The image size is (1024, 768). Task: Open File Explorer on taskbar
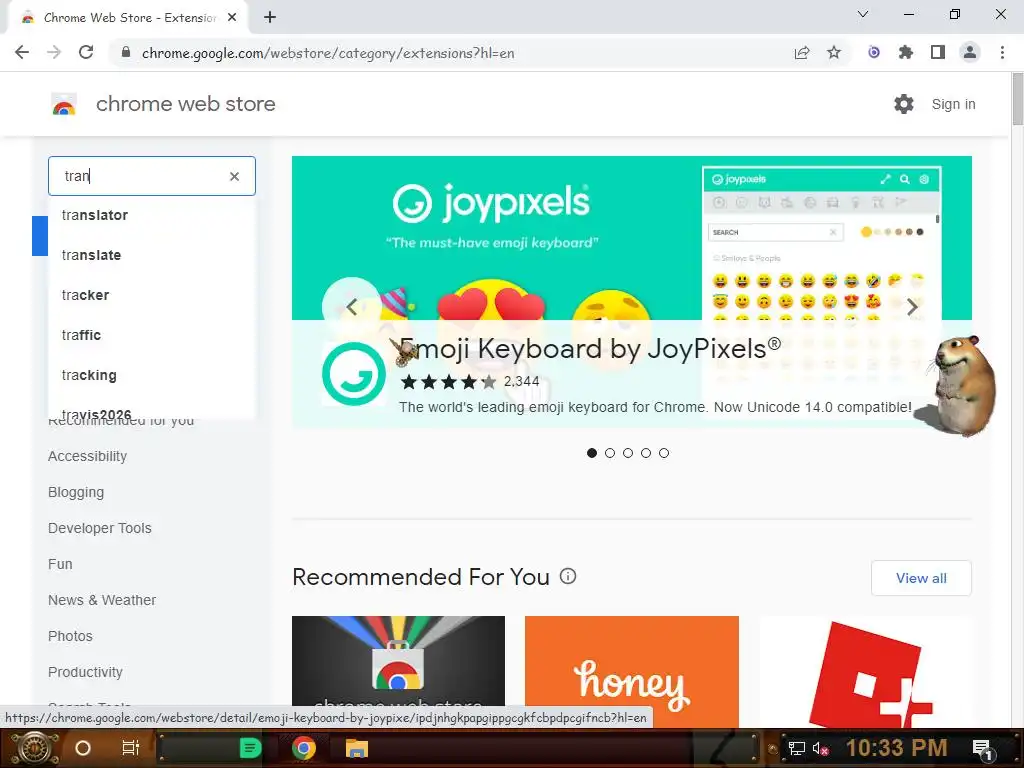coord(357,748)
